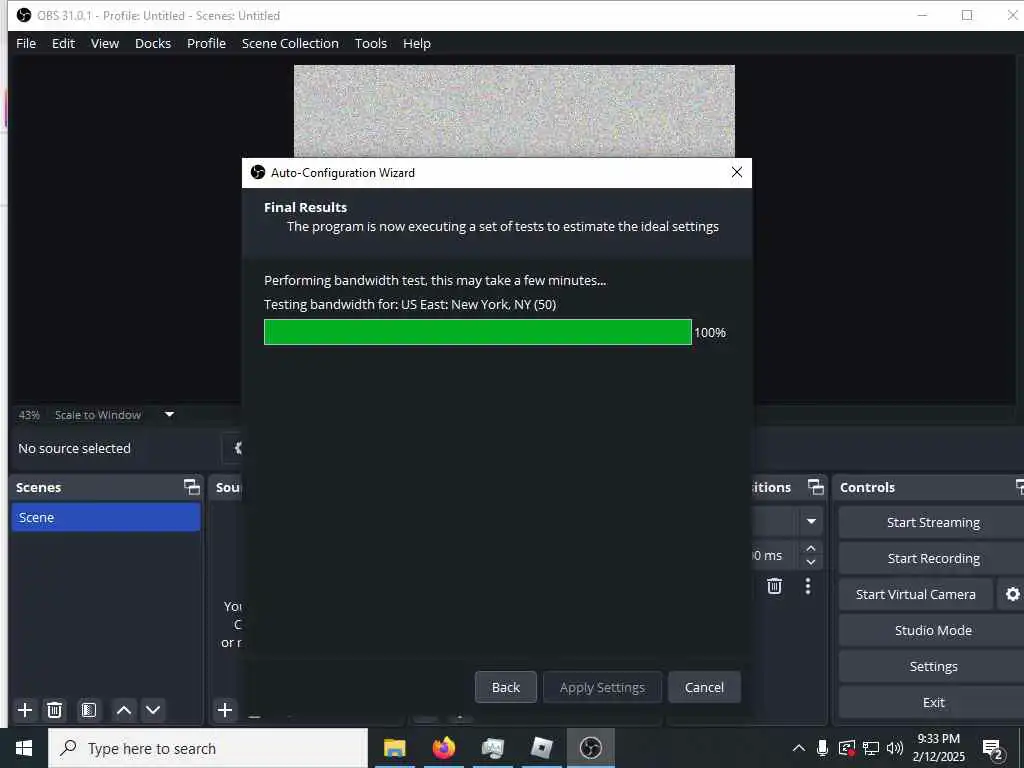Open Settings from Controls dock
Screen dimensions: 1024x768
tap(933, 666)
